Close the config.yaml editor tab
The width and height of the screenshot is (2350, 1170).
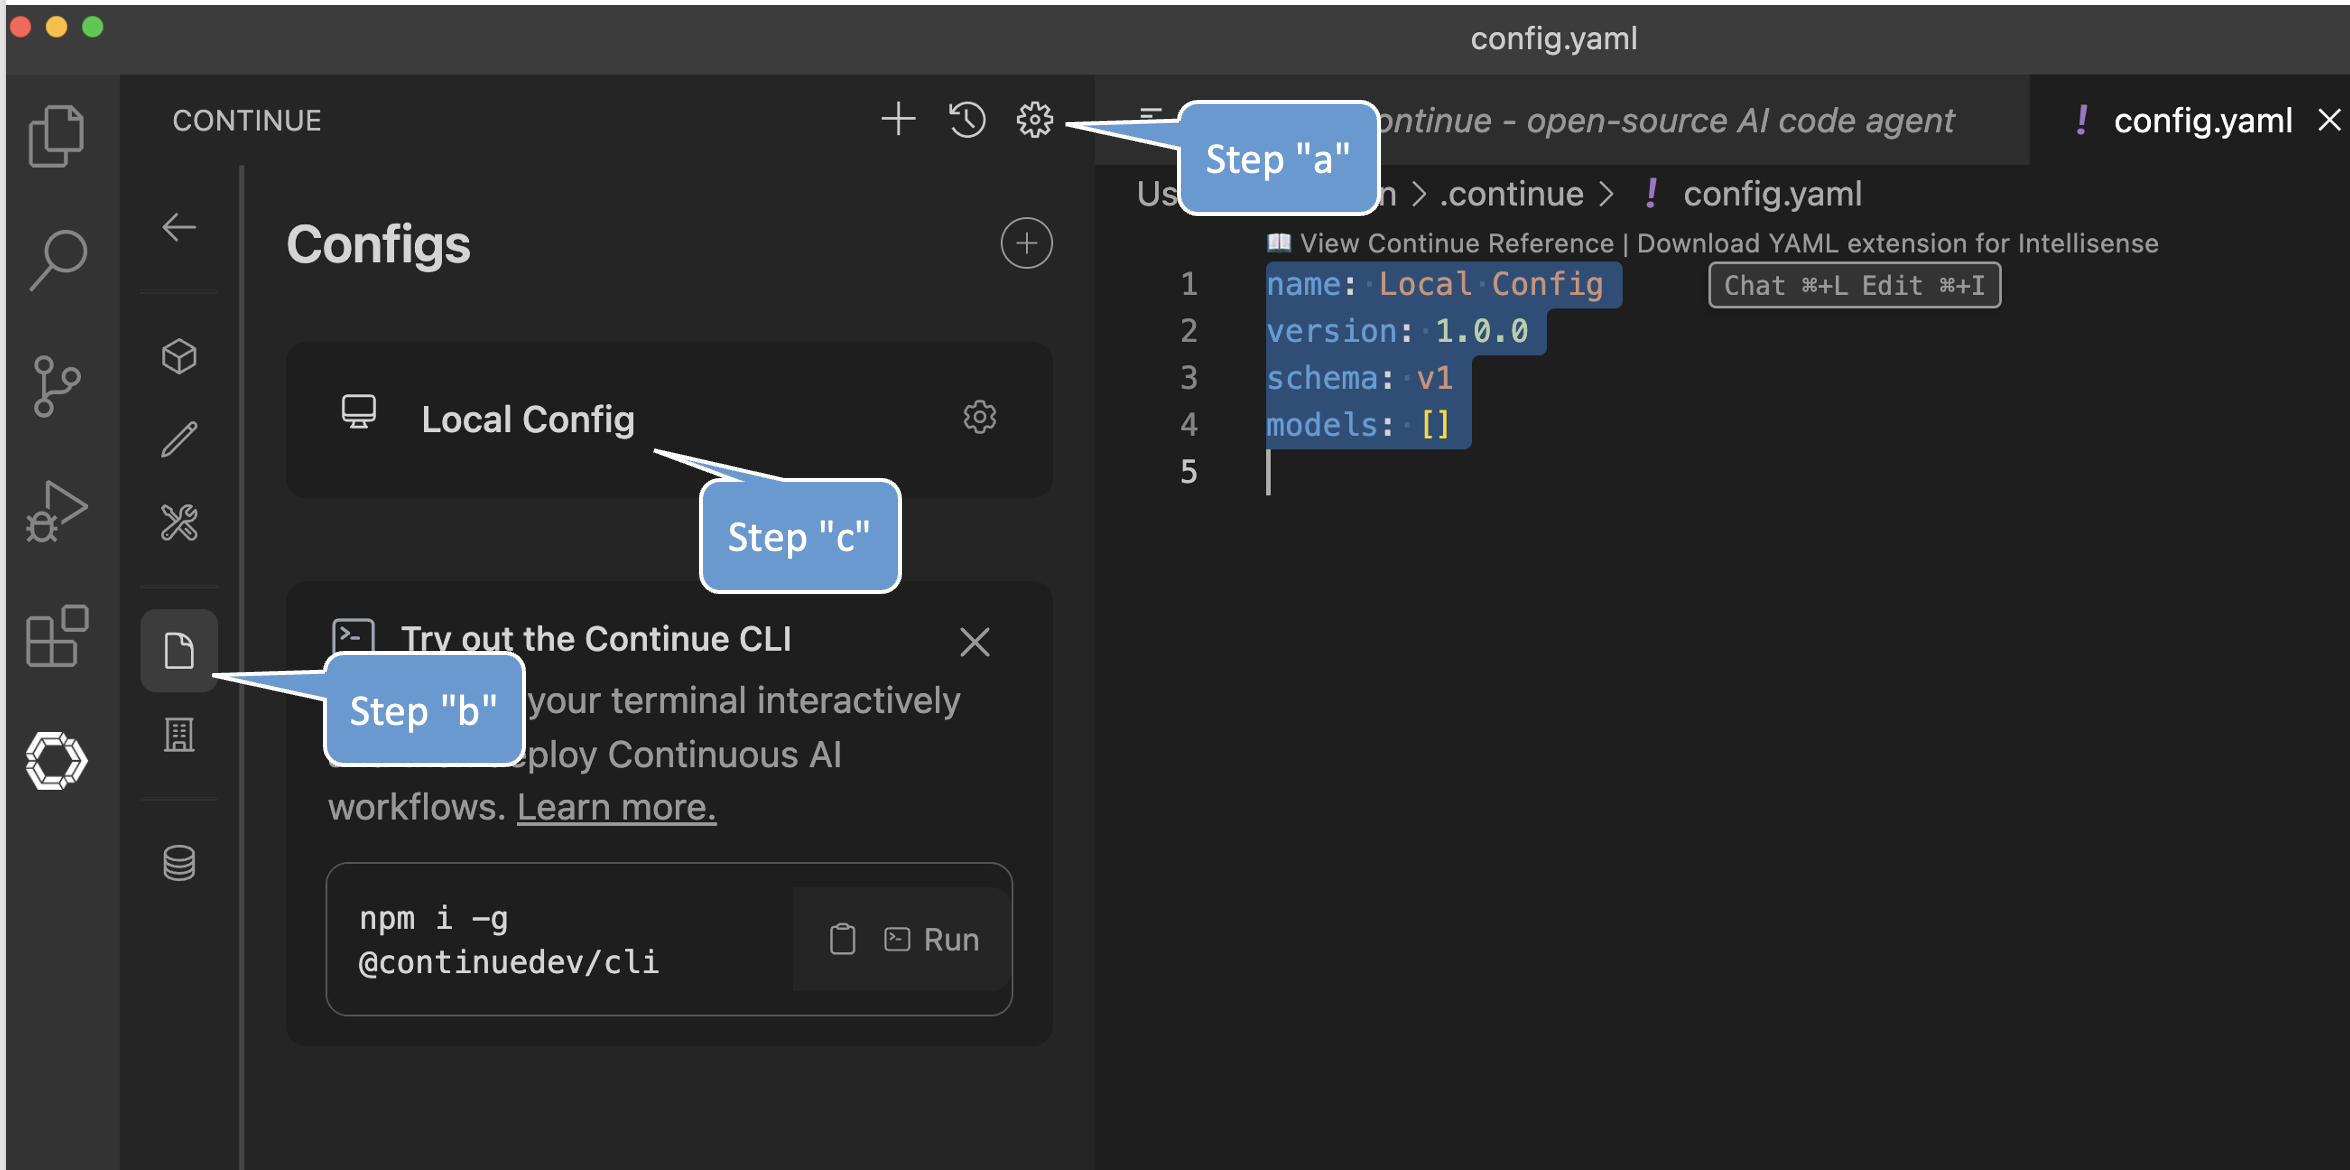2329,120
